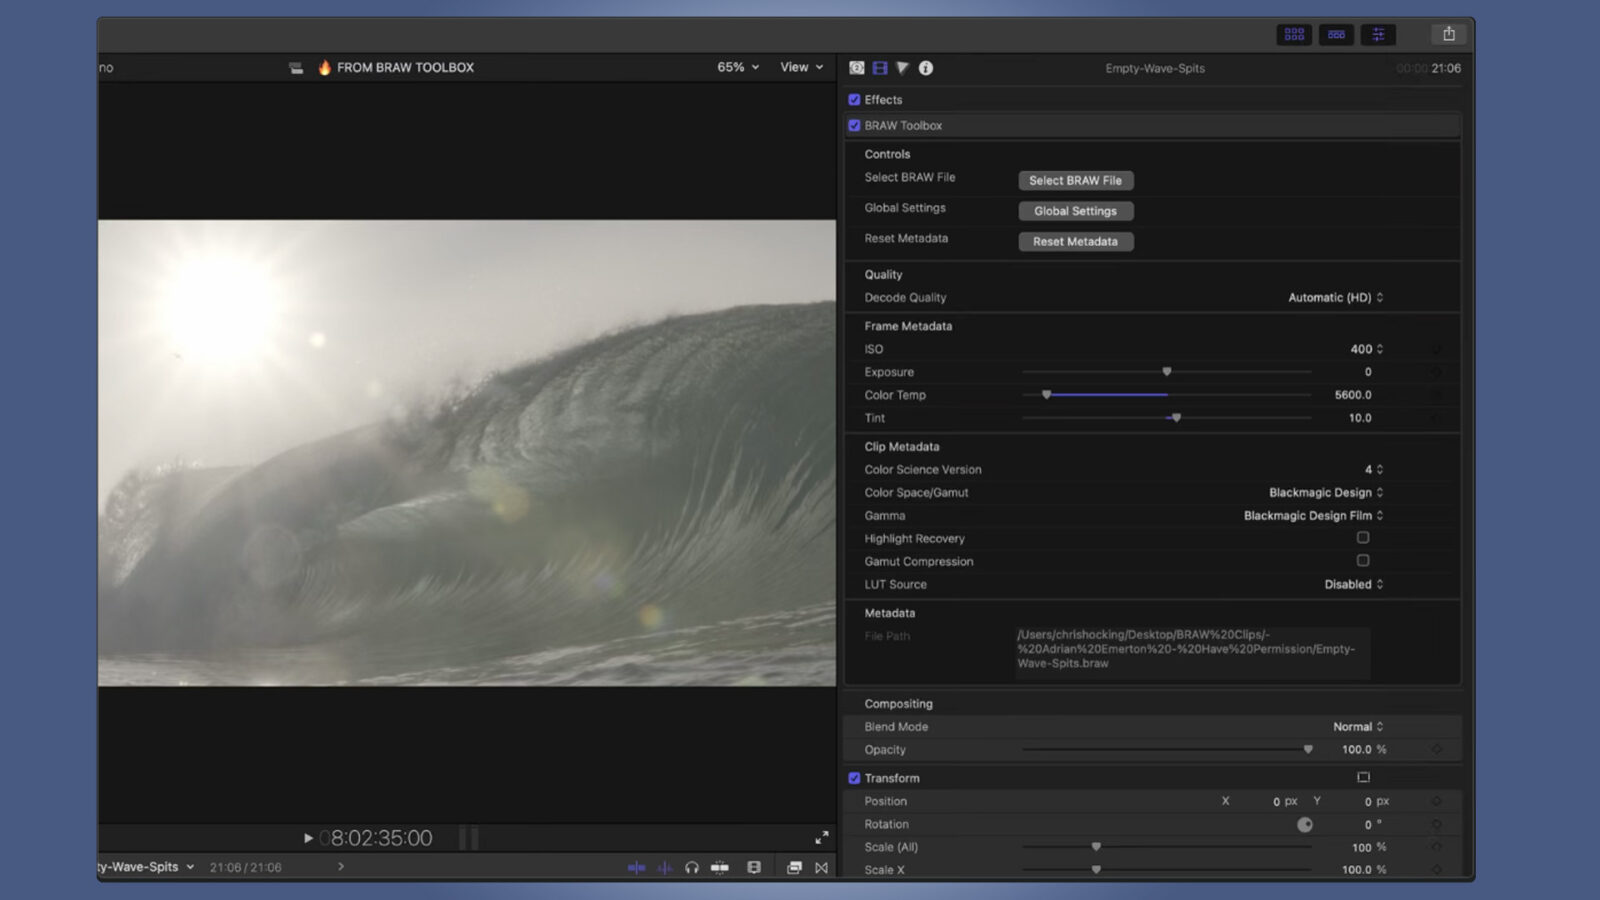
Task: Open the Color Space/Gamut Blackmagic Design dropdown
Action: click(x=1326, y=493)
